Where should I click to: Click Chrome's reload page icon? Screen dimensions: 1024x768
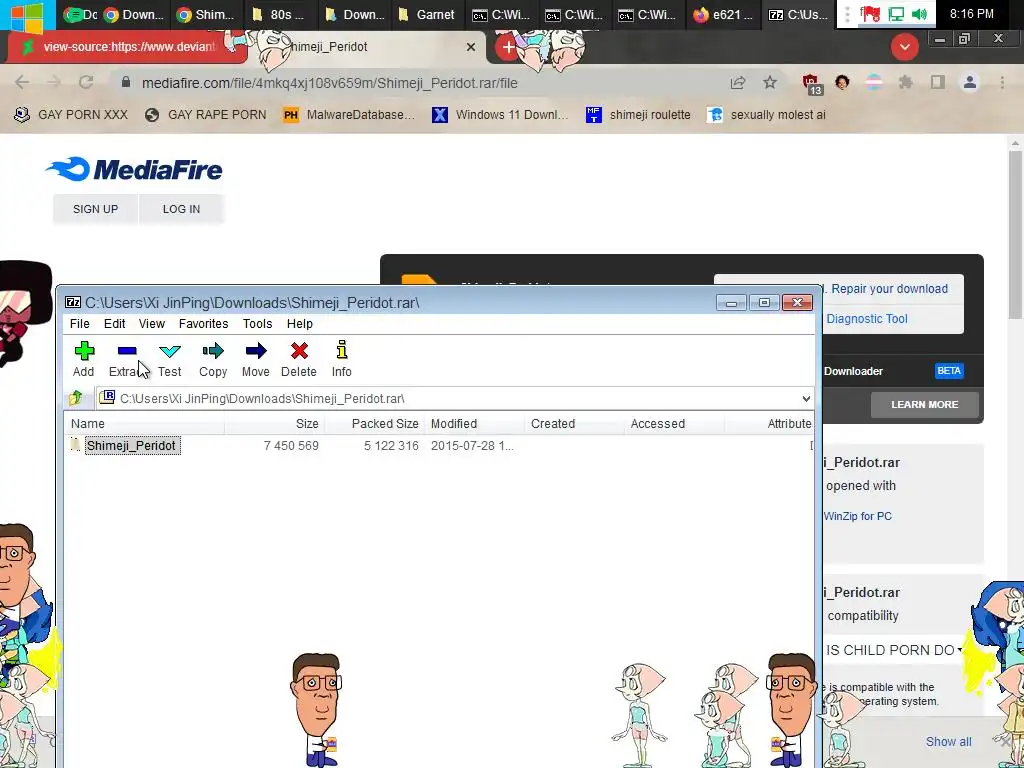[x=86, y=82]
